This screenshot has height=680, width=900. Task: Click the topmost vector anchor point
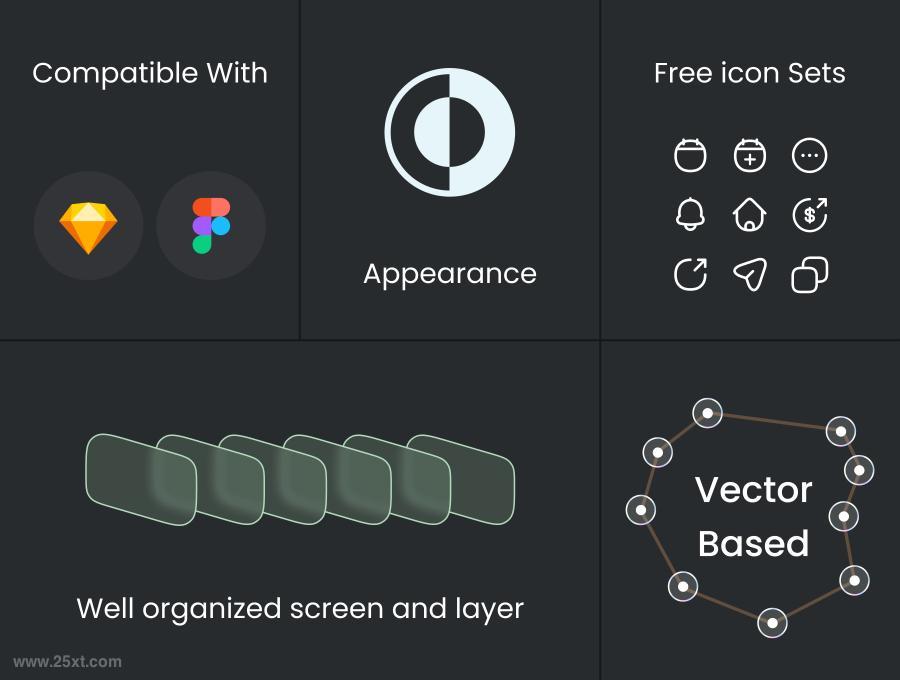(x=707, y=413)
